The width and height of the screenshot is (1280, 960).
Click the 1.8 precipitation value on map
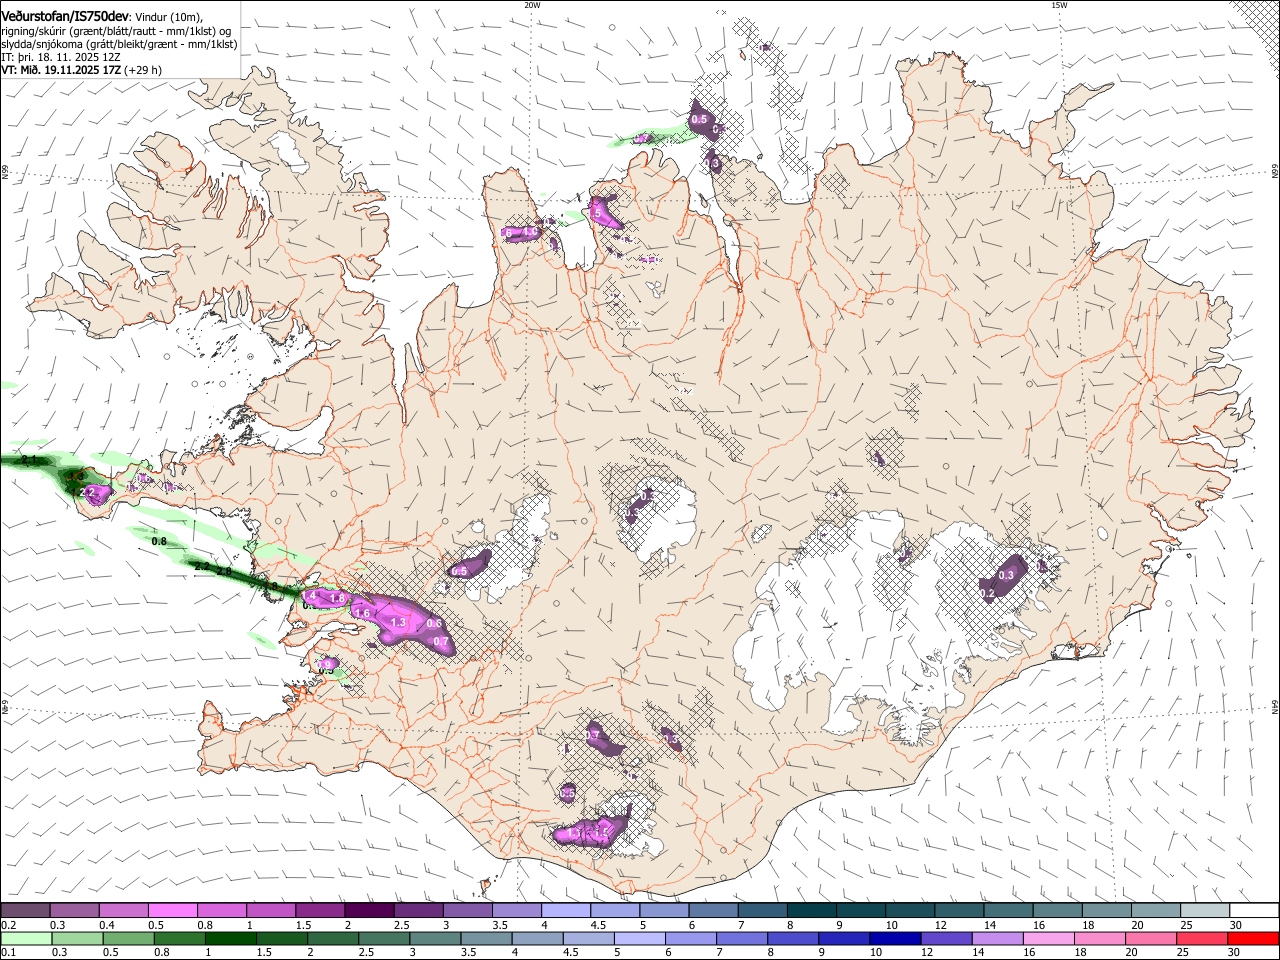337,598
